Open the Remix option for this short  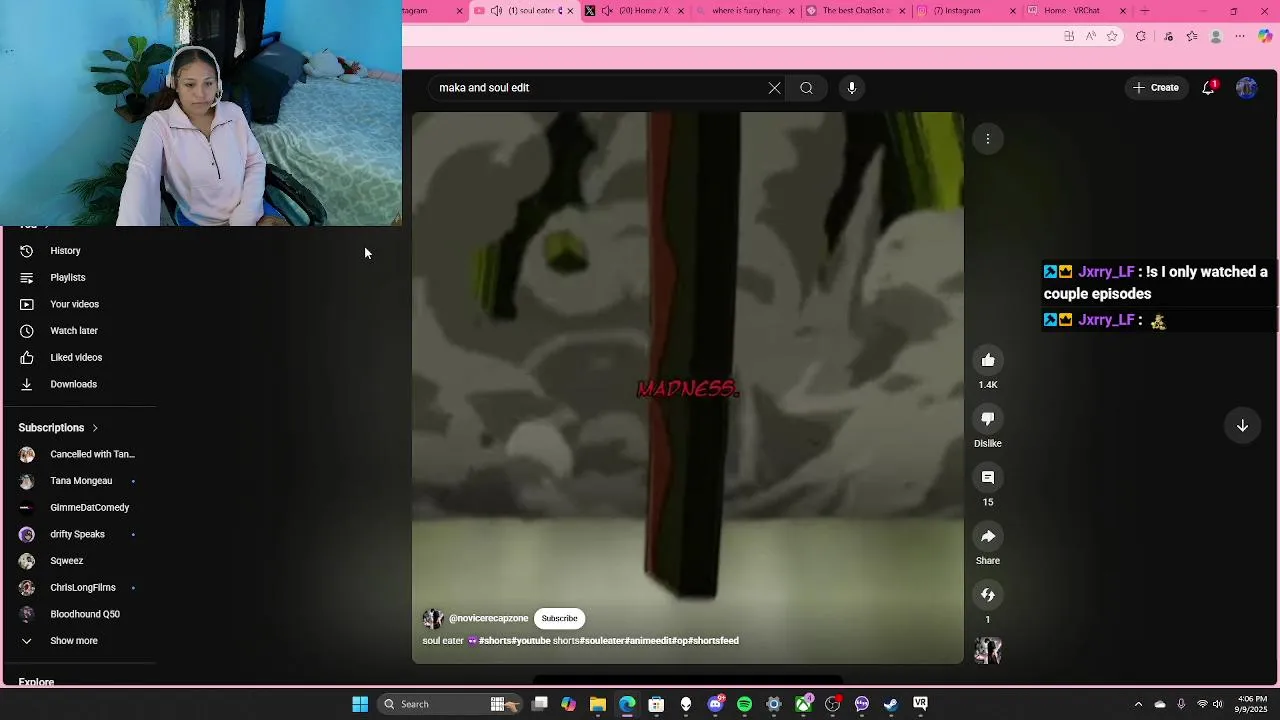tap(988, 595)
